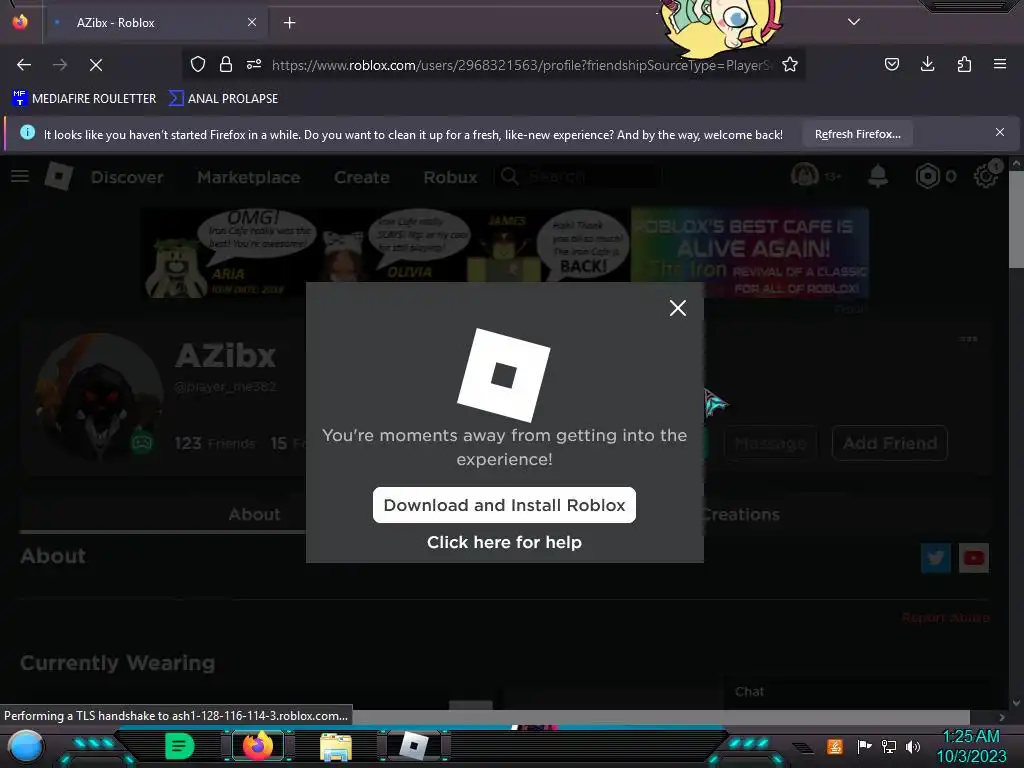
Task: Open the Windows Start orb
Action: 25,746
